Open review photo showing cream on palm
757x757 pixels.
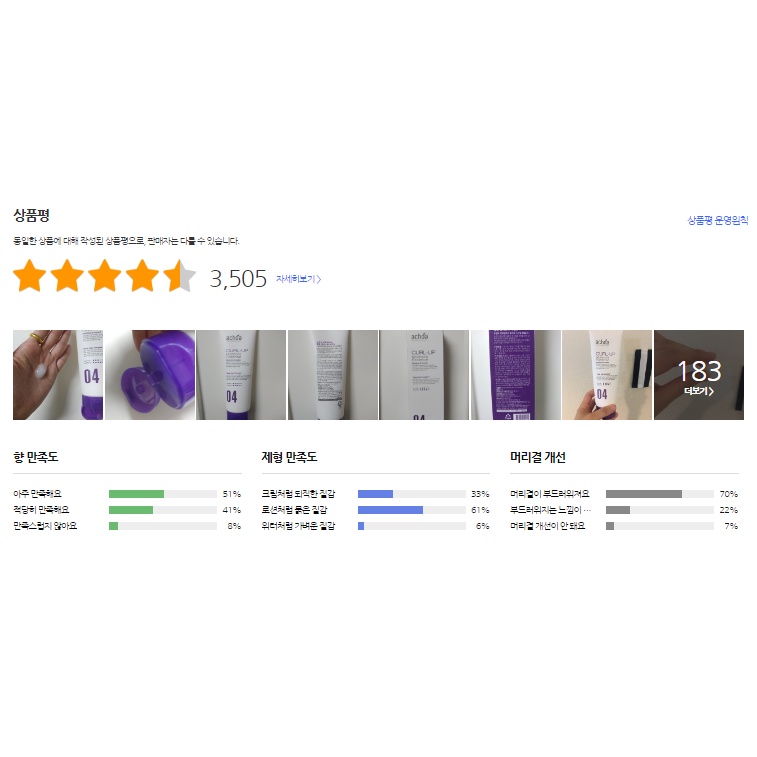(x=58, y=375)
